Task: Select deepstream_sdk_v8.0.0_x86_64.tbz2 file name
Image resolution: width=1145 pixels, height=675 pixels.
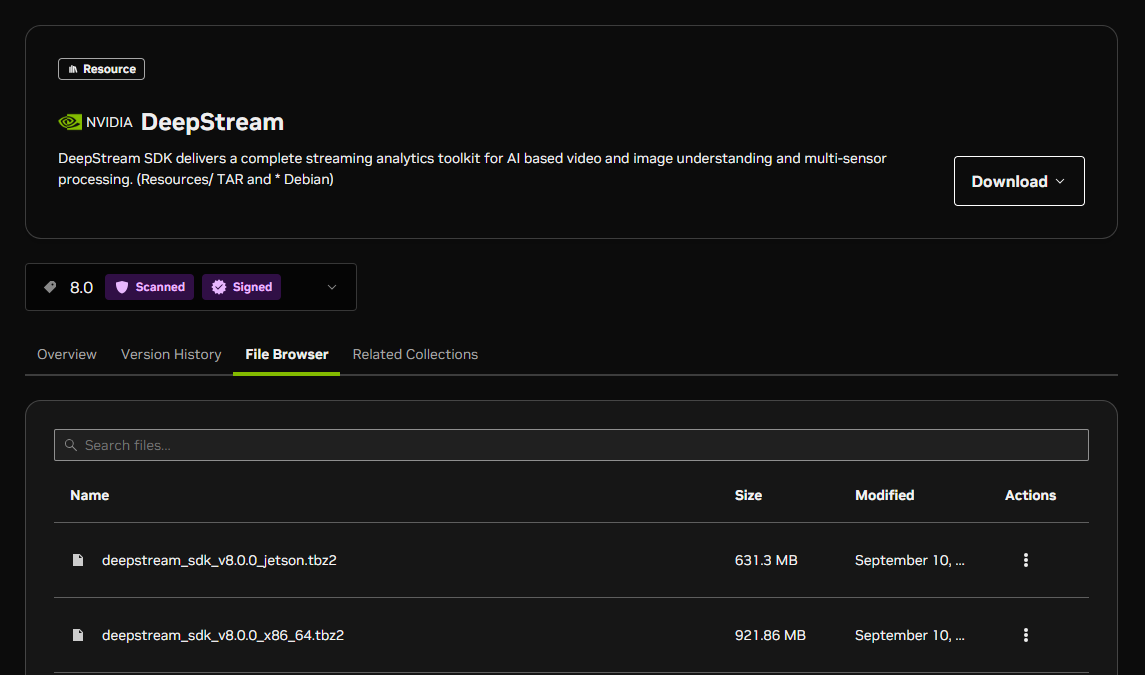Action: coord(223,636)
